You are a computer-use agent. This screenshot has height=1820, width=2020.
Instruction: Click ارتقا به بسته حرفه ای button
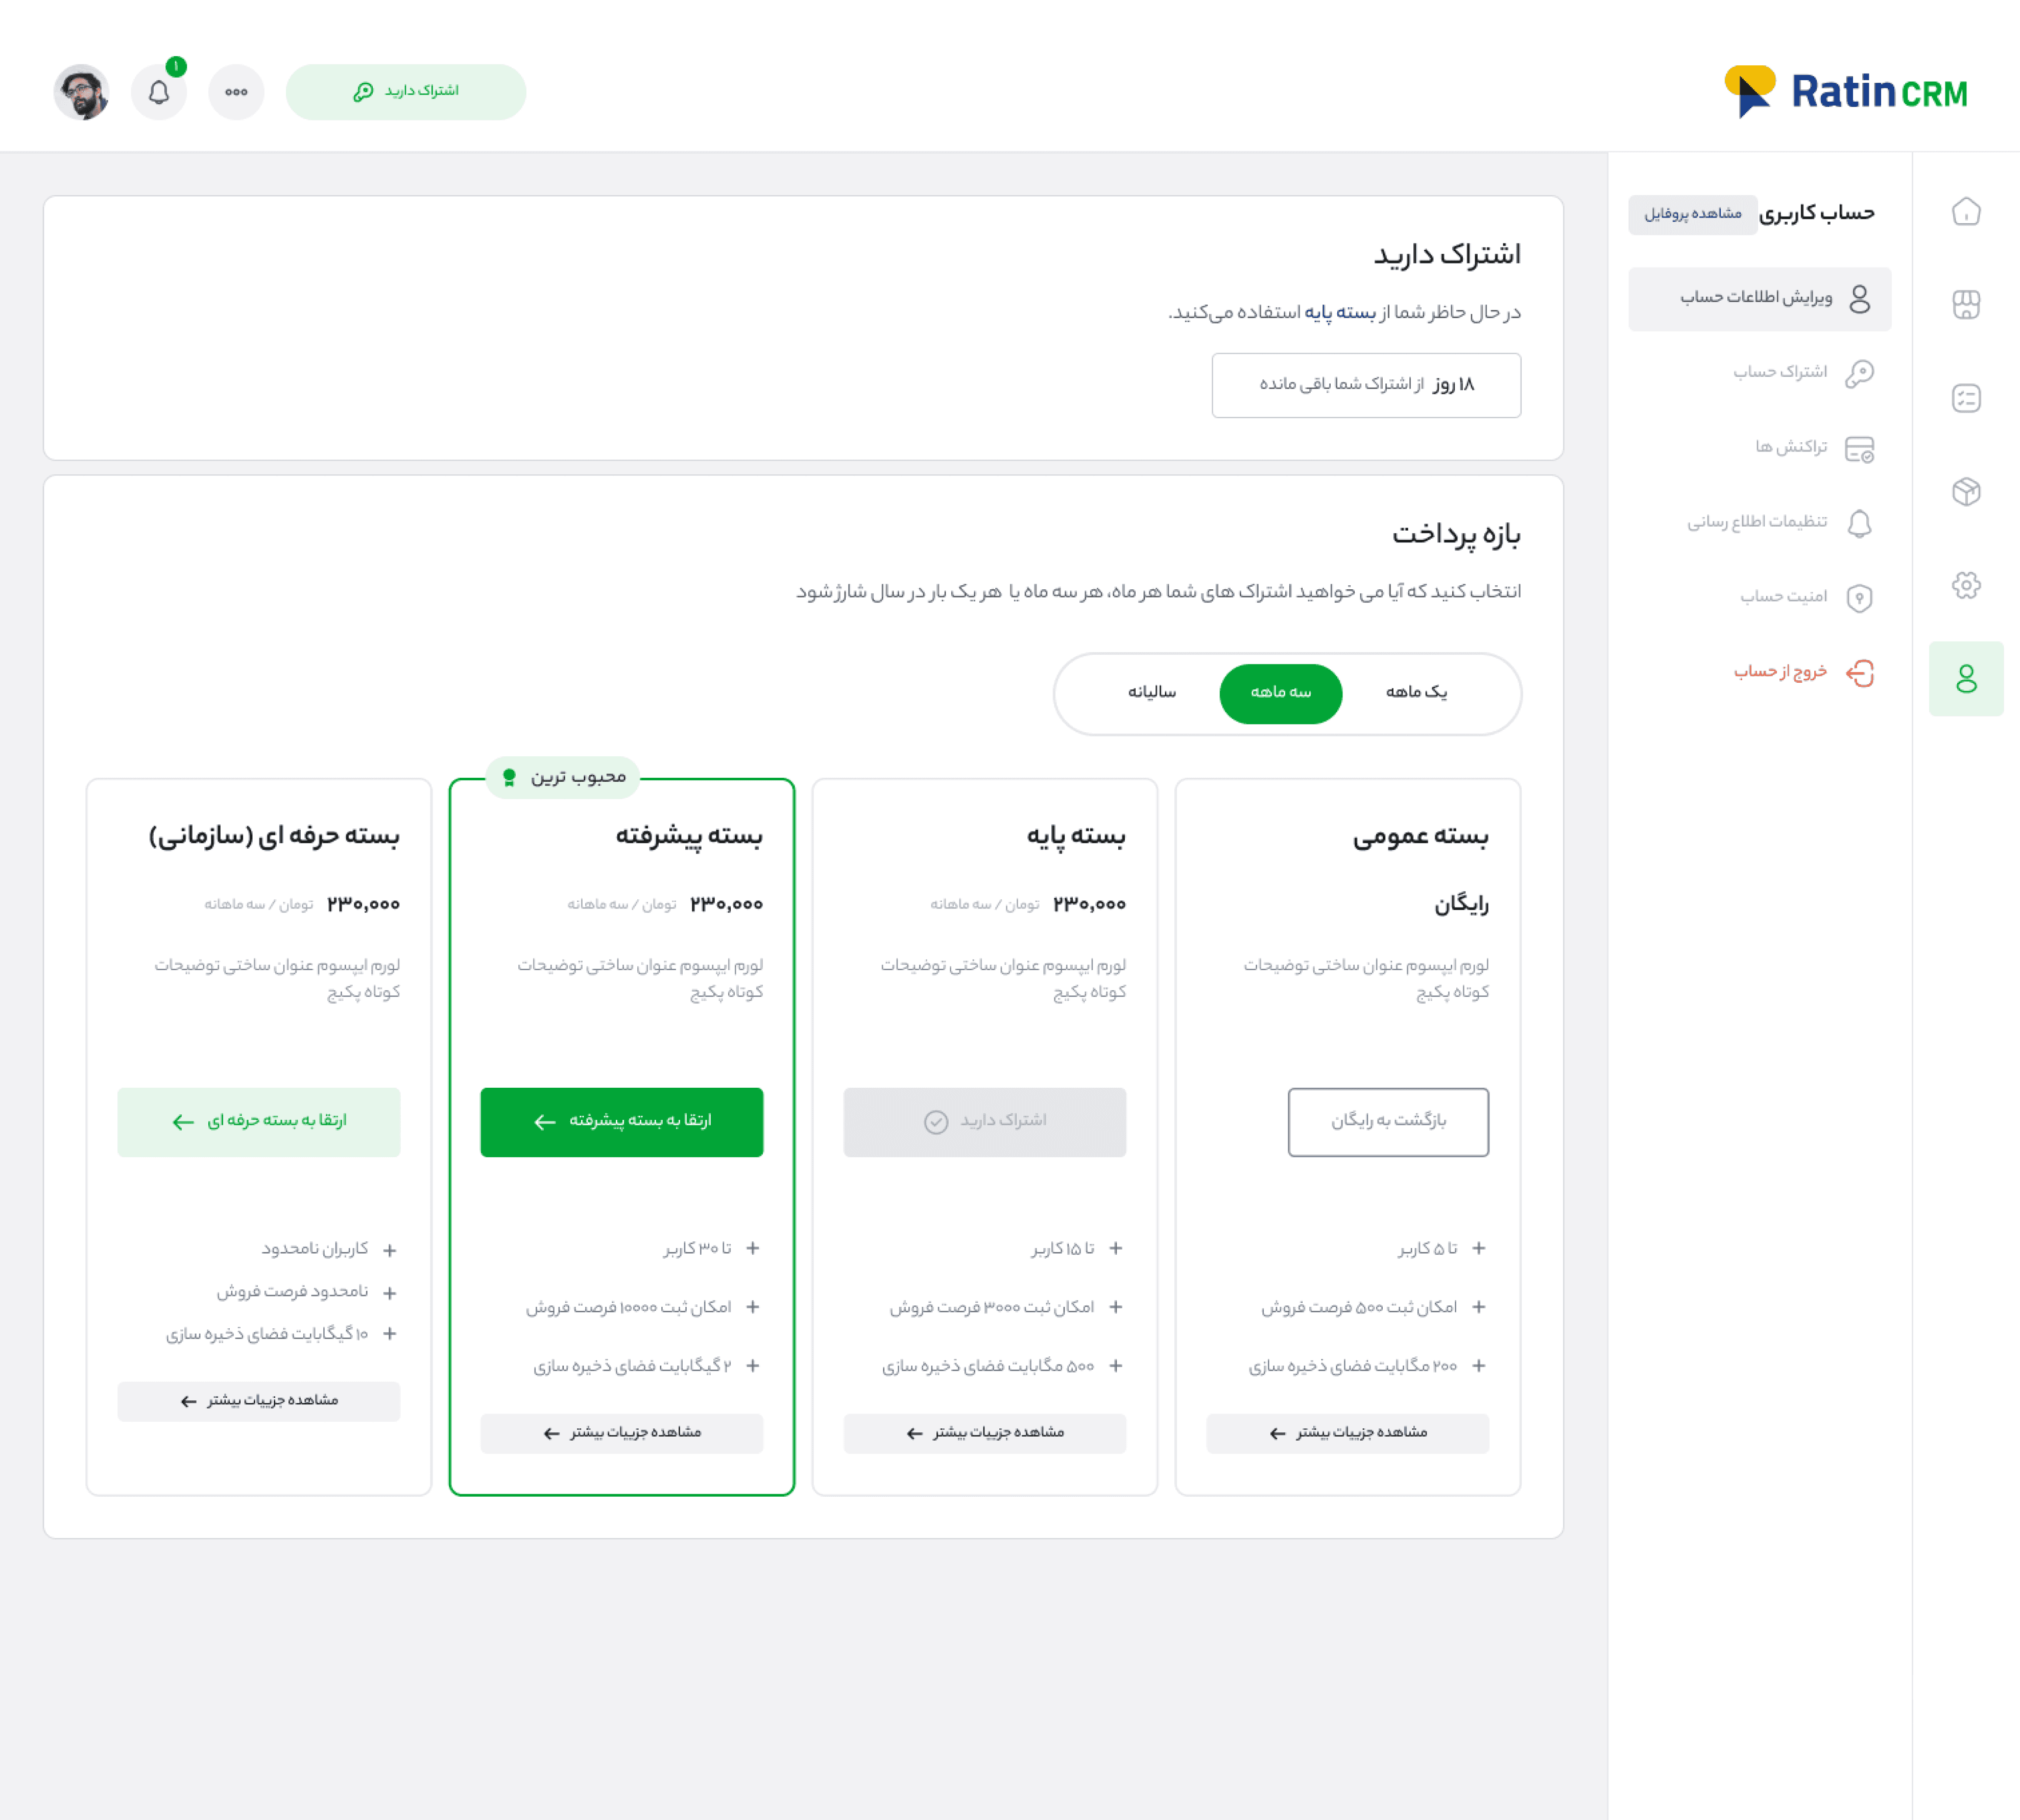pos(259,1121)
